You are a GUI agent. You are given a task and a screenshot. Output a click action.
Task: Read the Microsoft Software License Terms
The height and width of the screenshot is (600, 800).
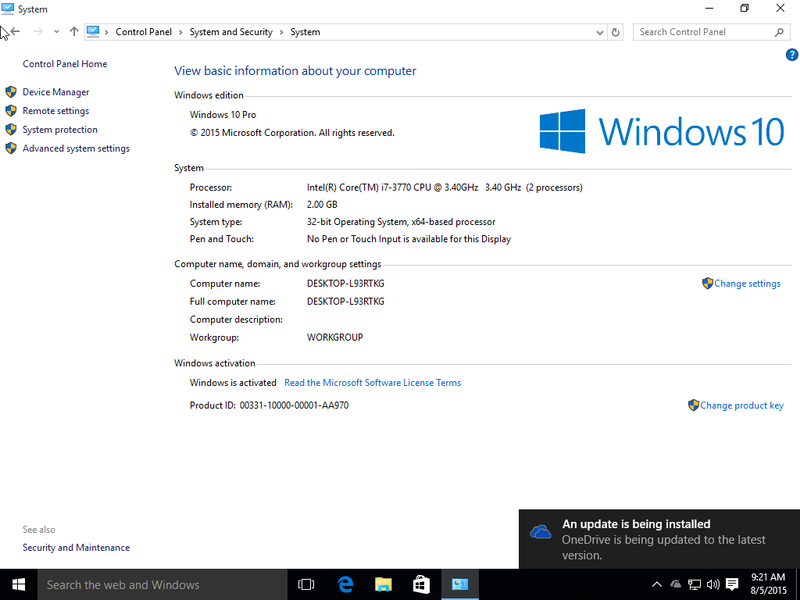pyautogui.click(x=372, y=383)
